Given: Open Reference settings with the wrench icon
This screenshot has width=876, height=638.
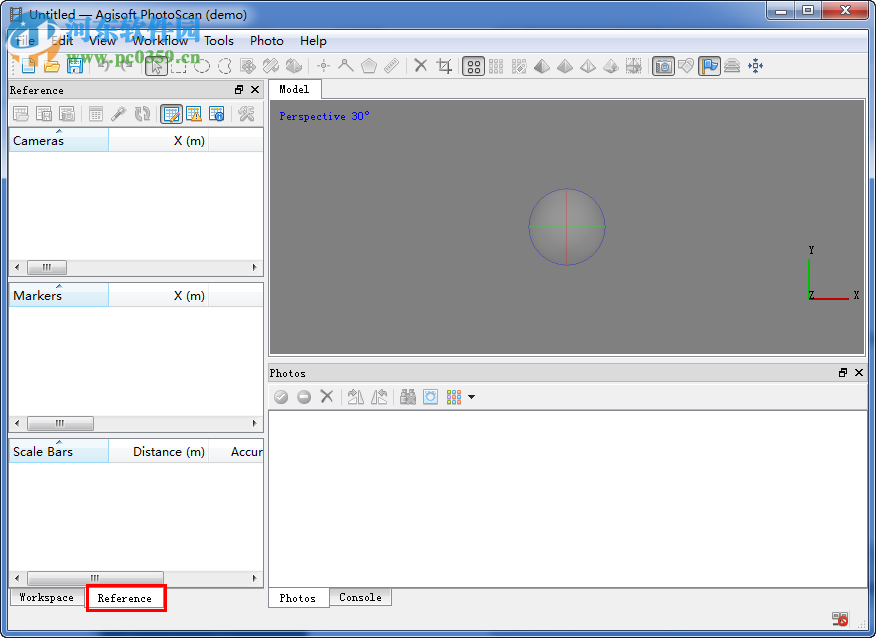Looking at the screenshot, I should (x=248, y=113).
